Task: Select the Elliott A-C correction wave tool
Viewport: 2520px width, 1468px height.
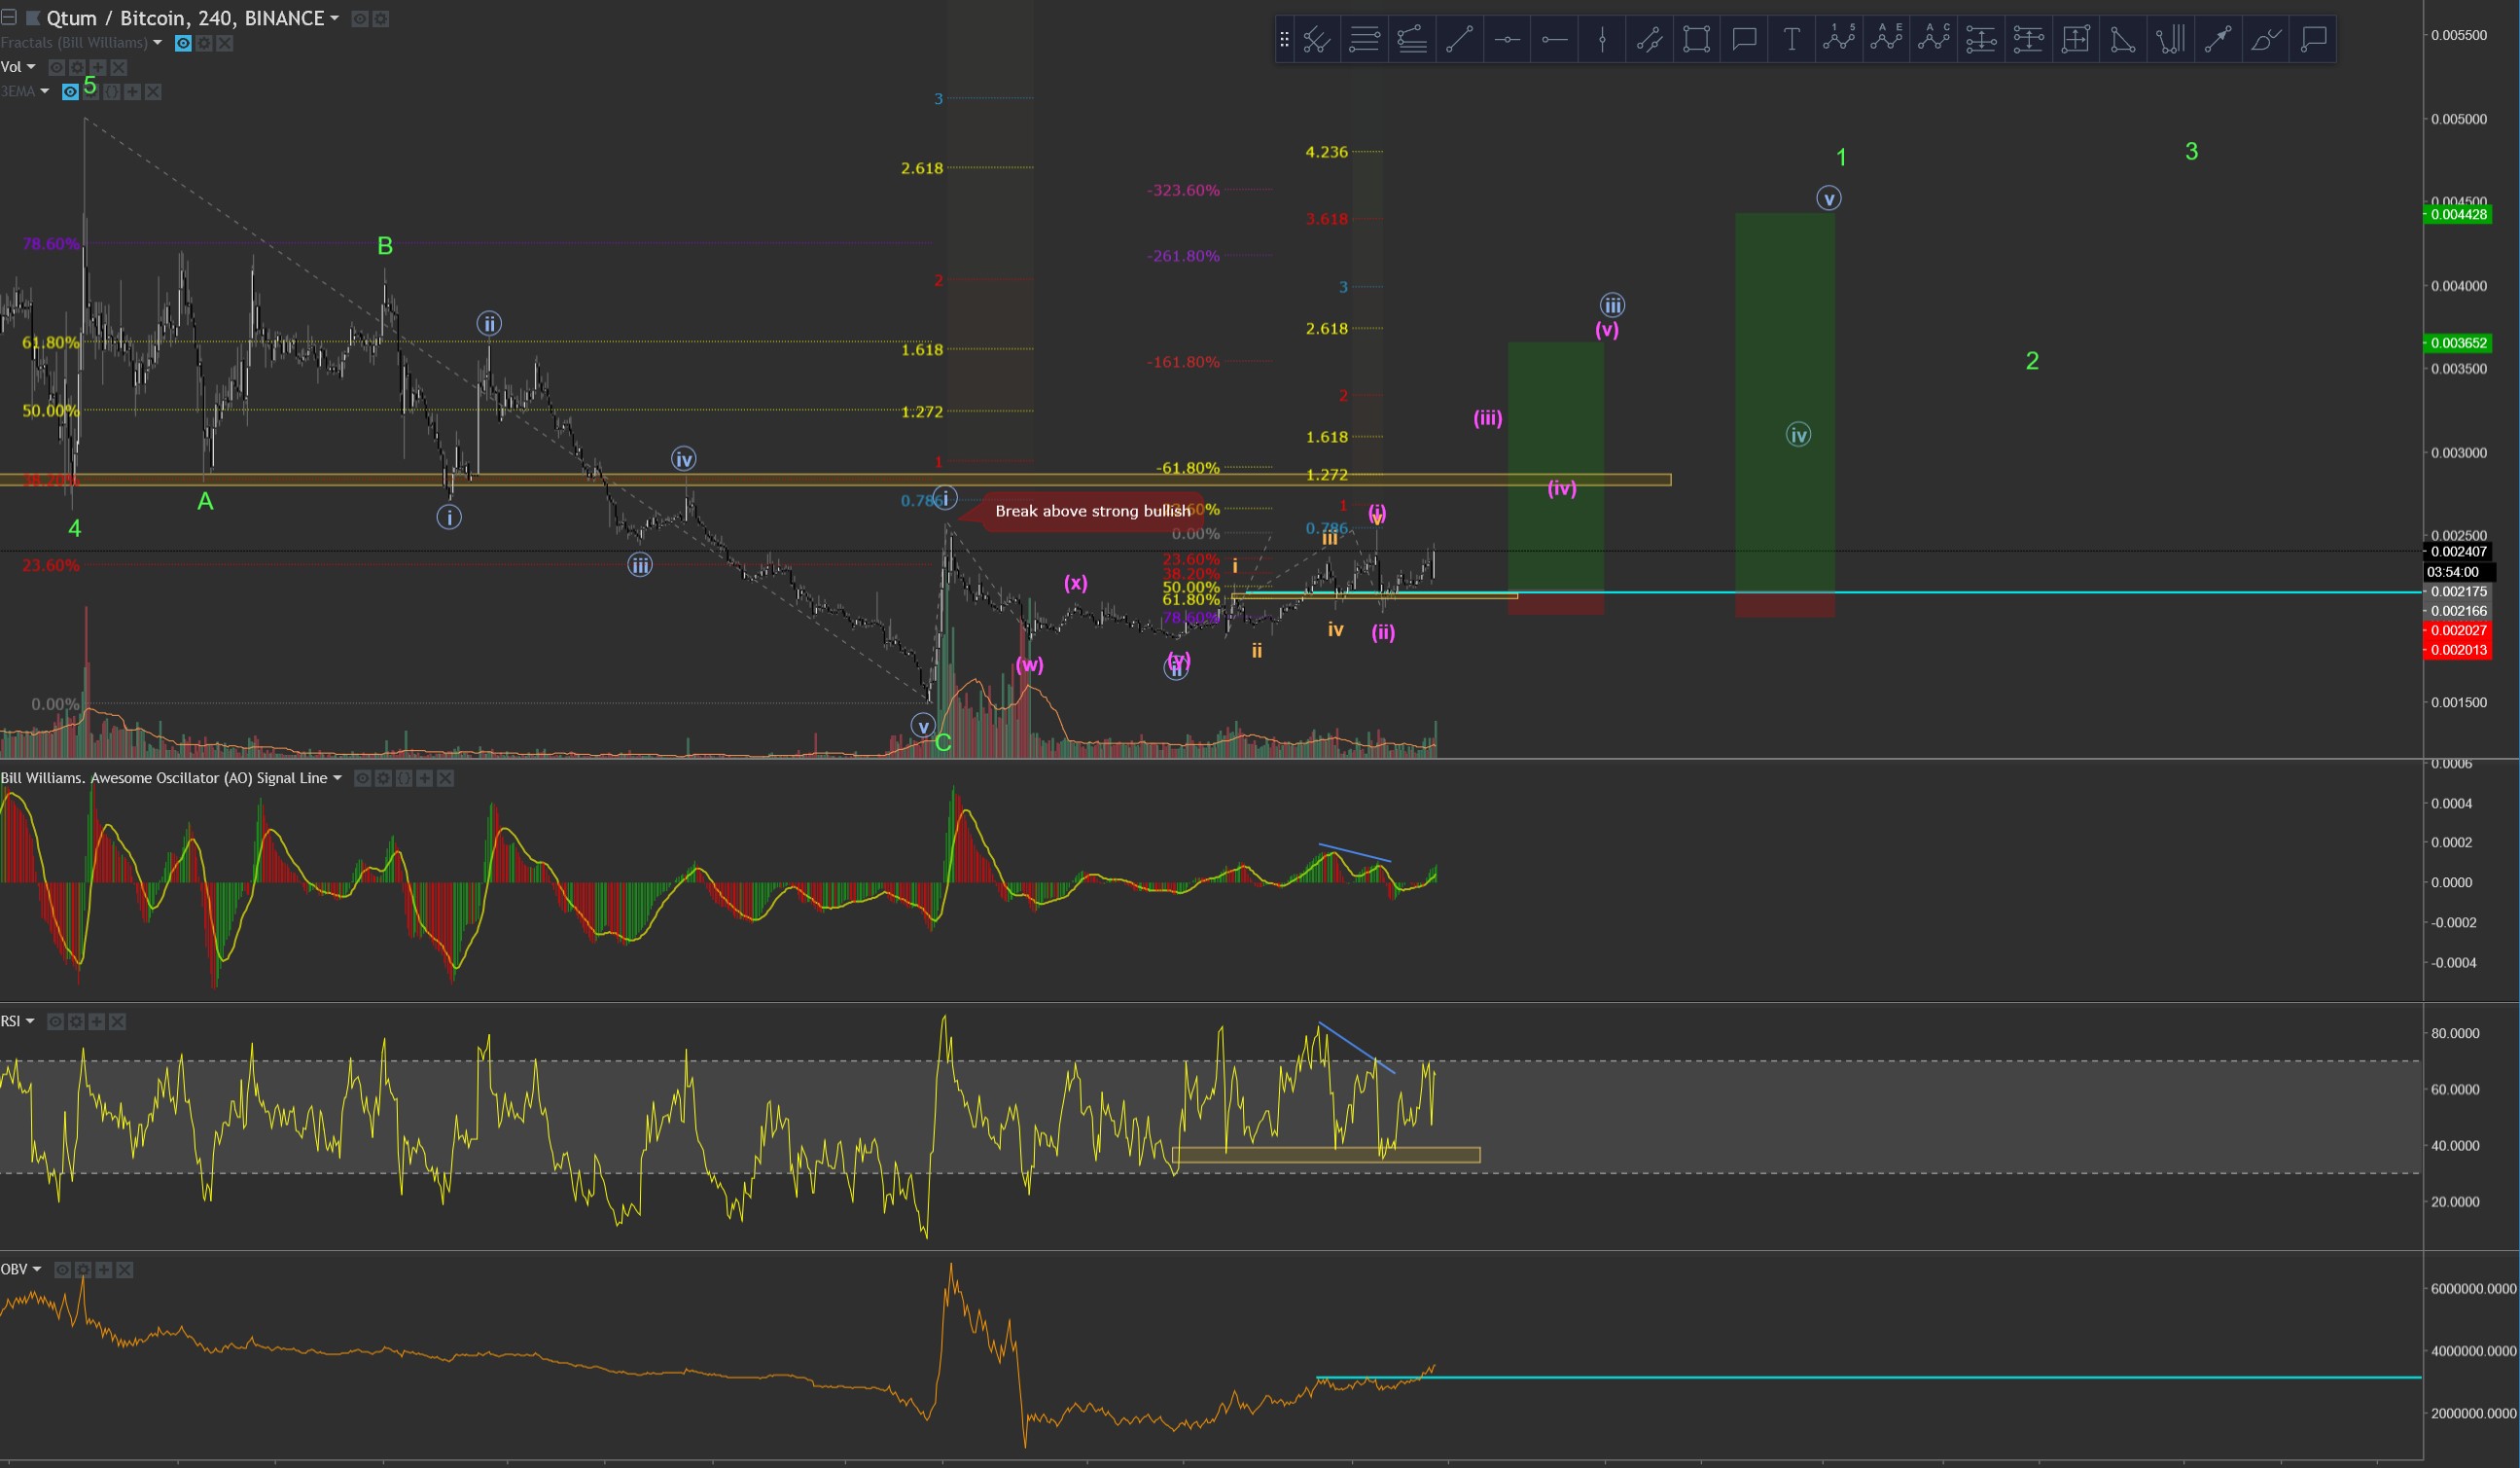Action: (1934, 40)
